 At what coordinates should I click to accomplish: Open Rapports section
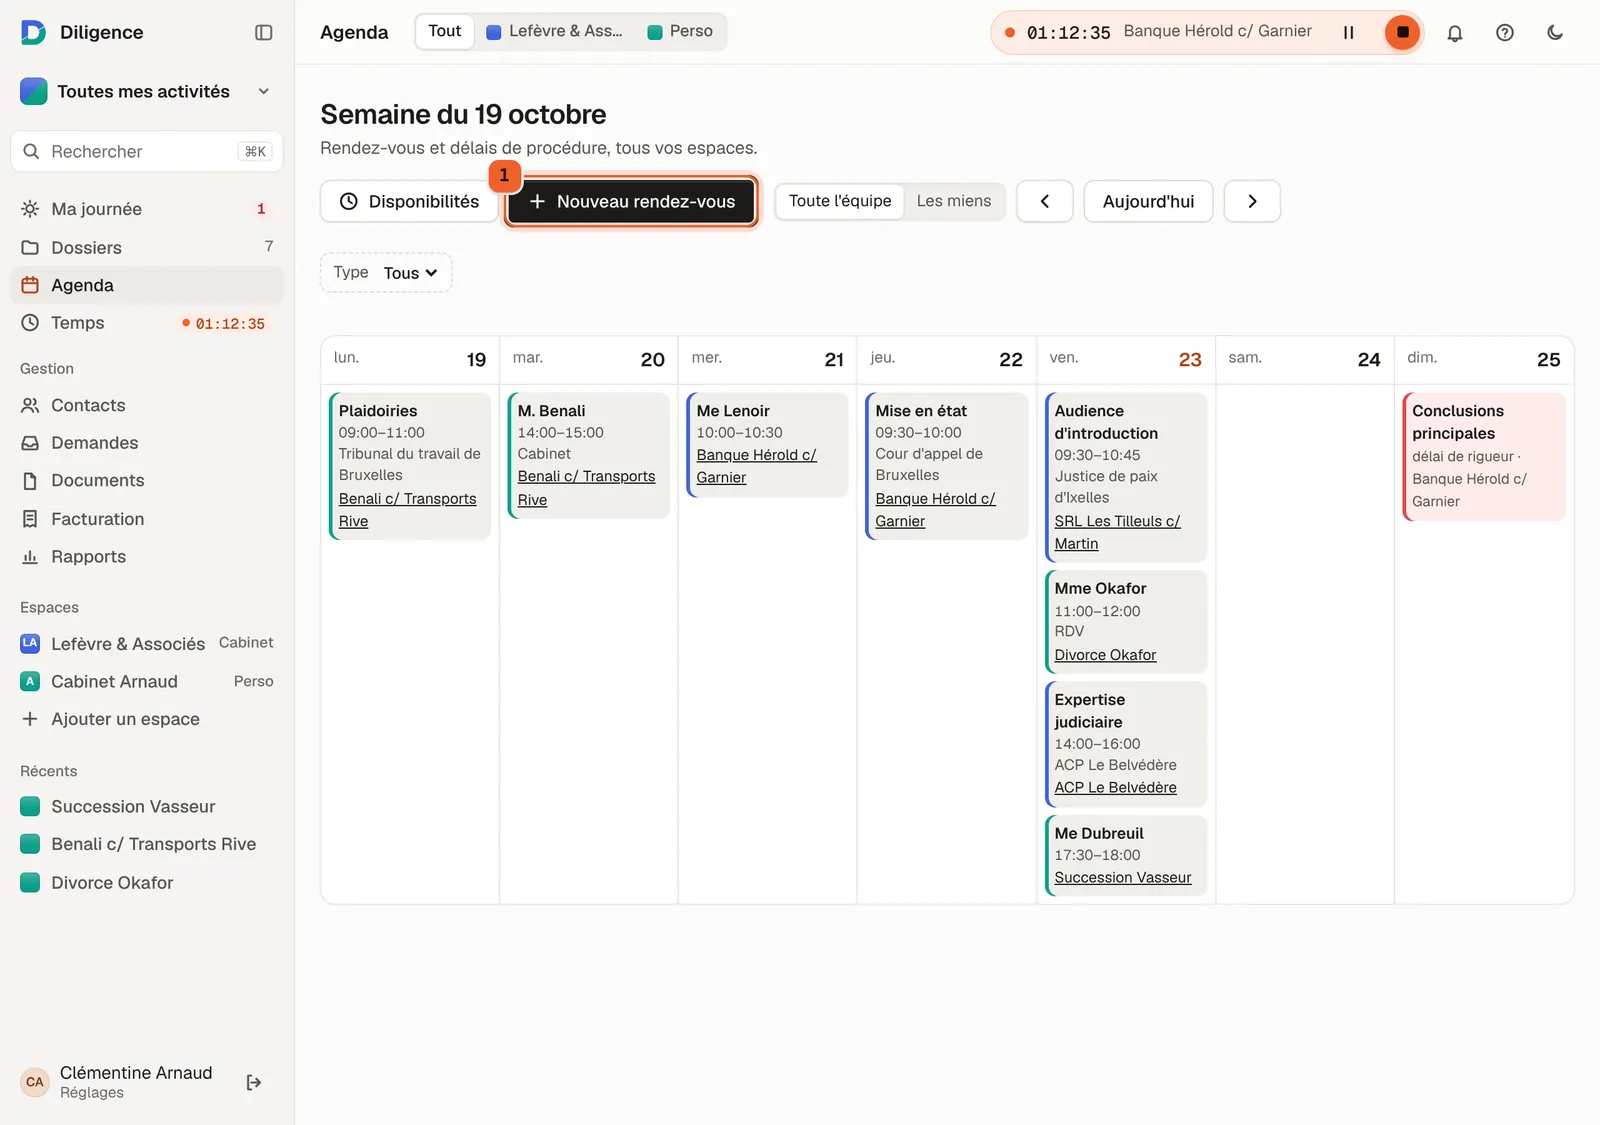coord(147,557)
